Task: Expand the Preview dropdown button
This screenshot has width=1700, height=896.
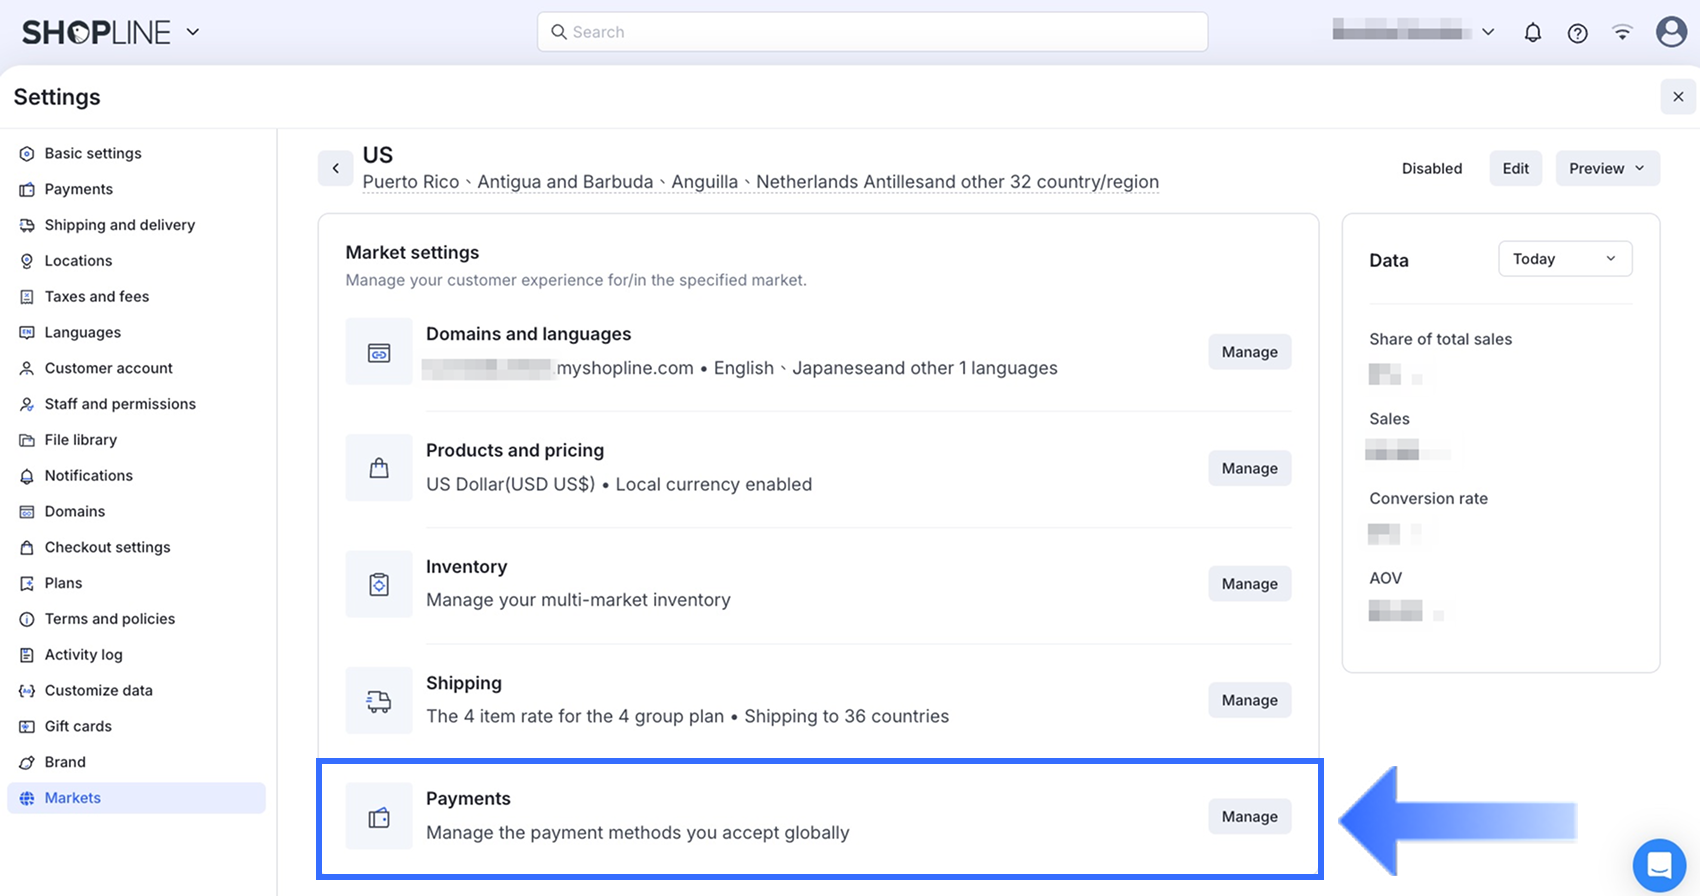Action: coord(1607,168)
